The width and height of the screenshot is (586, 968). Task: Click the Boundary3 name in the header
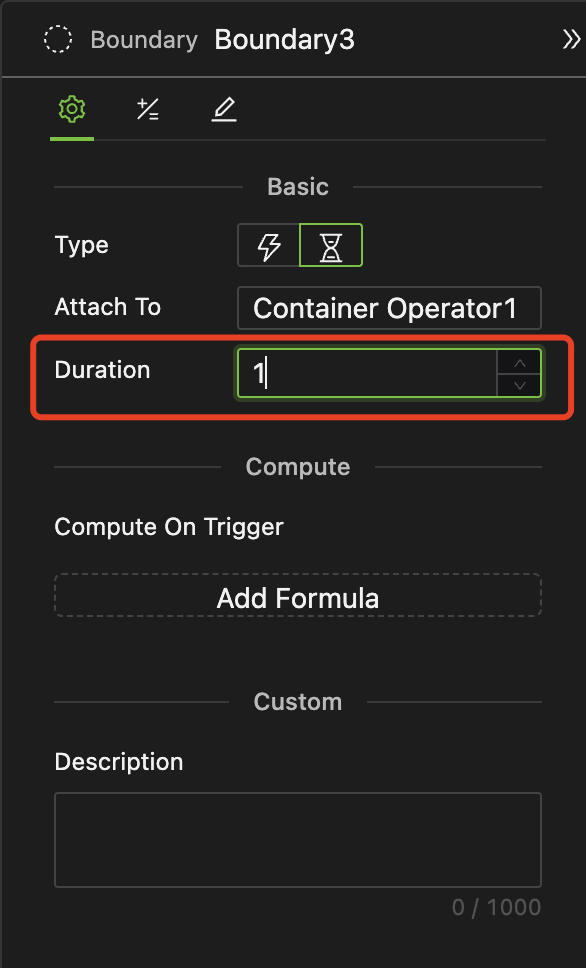[x=285, y=40]
